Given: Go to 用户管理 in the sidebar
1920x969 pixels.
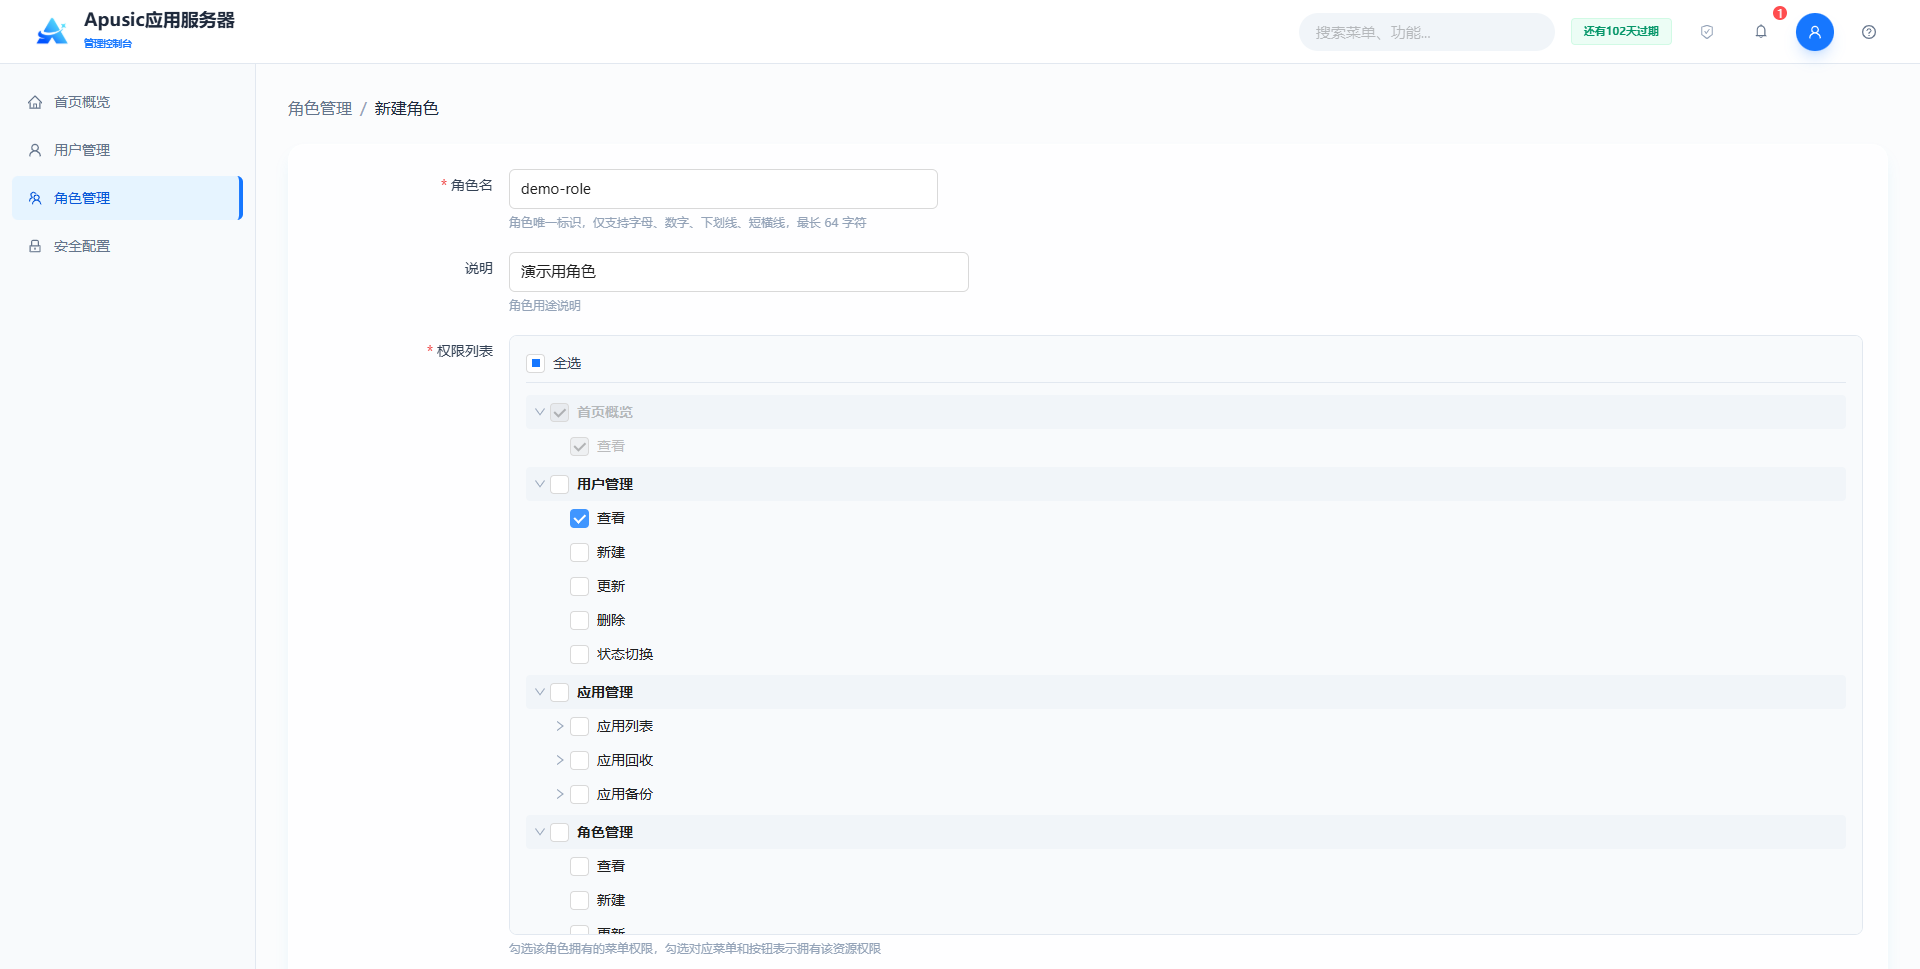Looking at the screenshot, I should point(127,150).
